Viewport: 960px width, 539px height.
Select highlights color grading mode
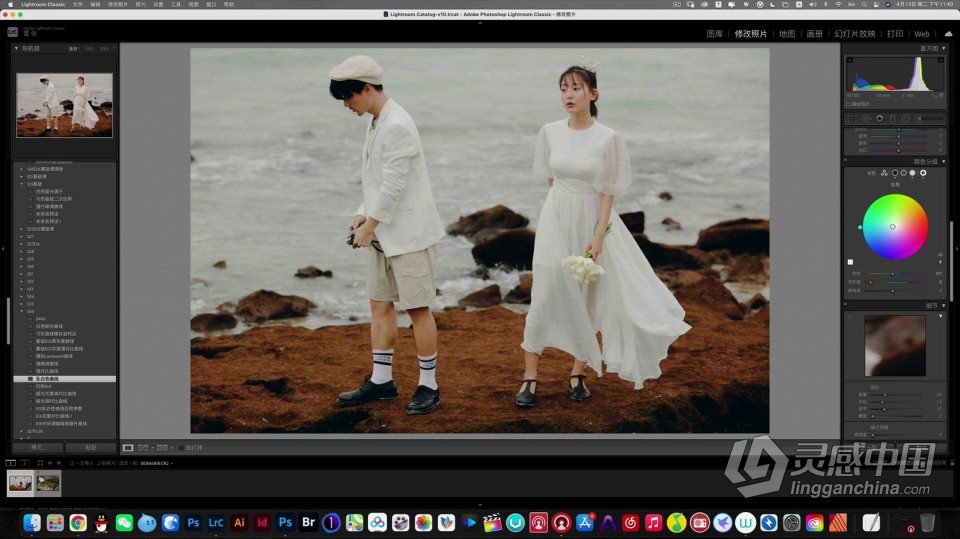pyautogui.click(x=912, y=173)
